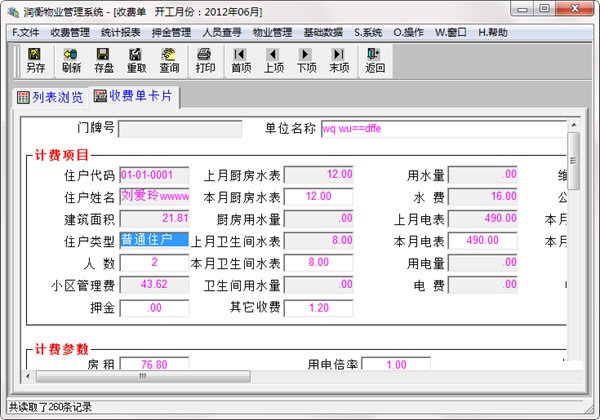Click the 刷新 refresh toolbar icon
Screen dimensions: 600x420
71,61
